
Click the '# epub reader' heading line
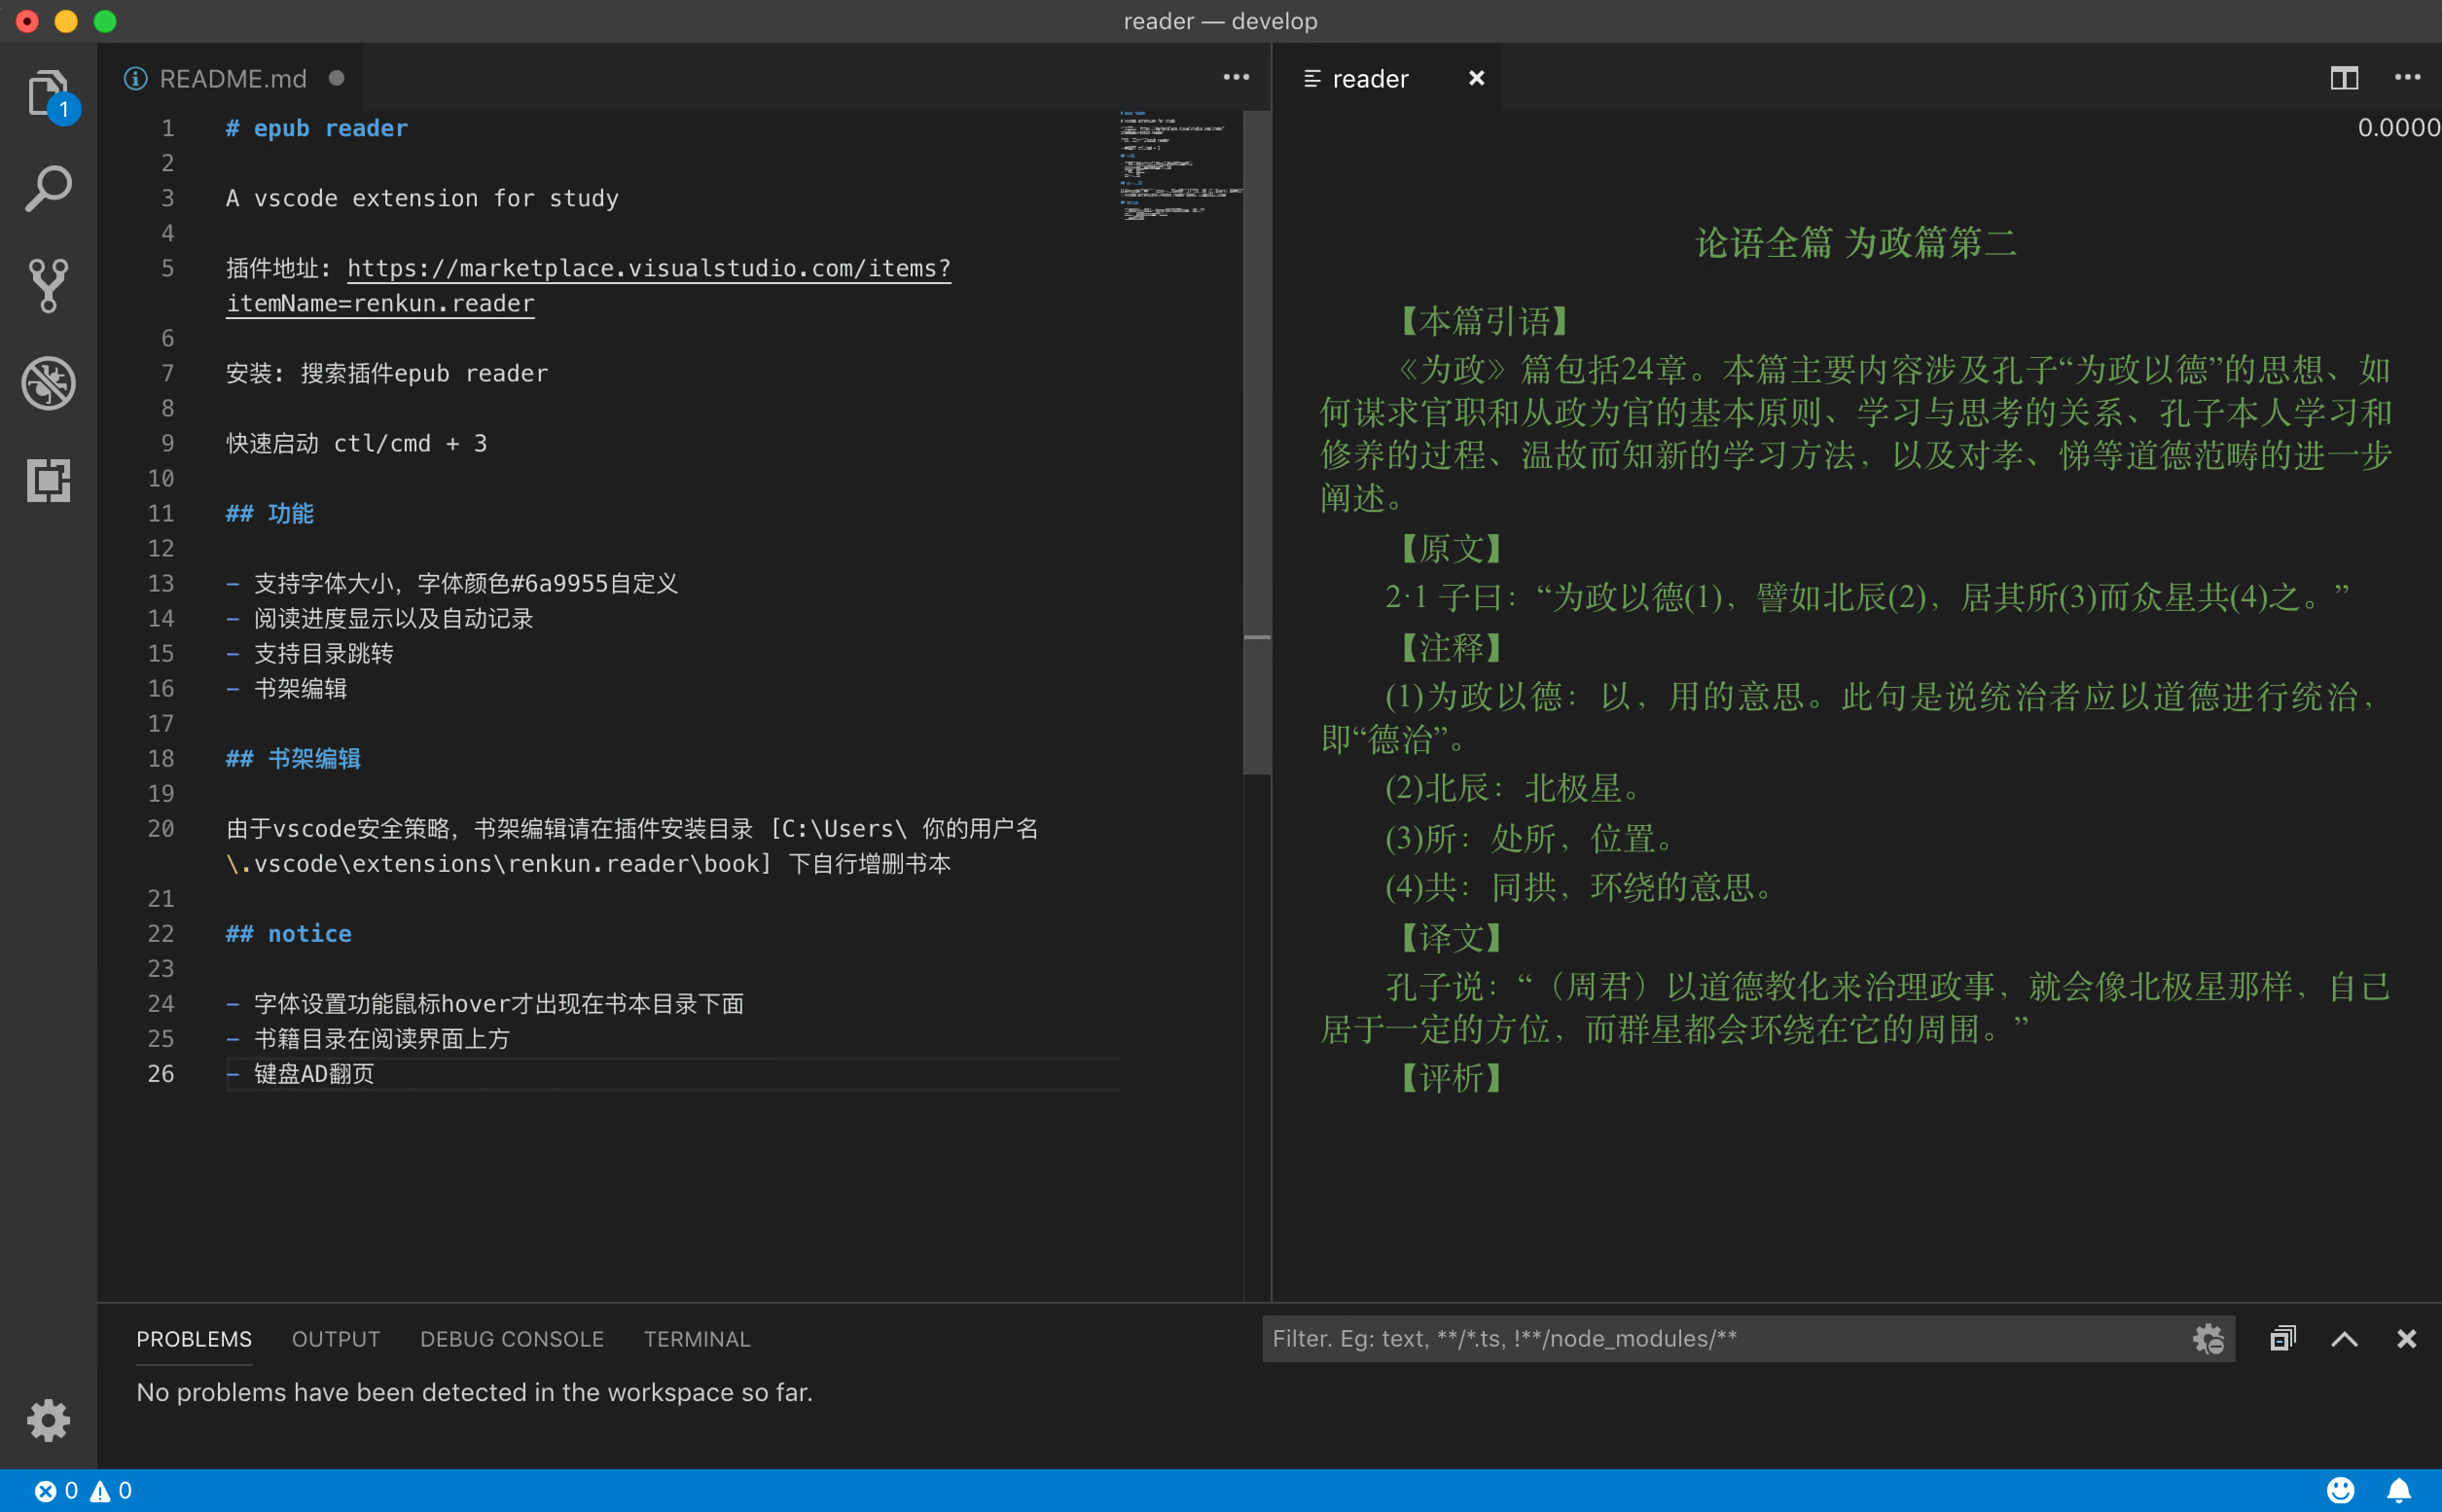click(x=316, y=128)
